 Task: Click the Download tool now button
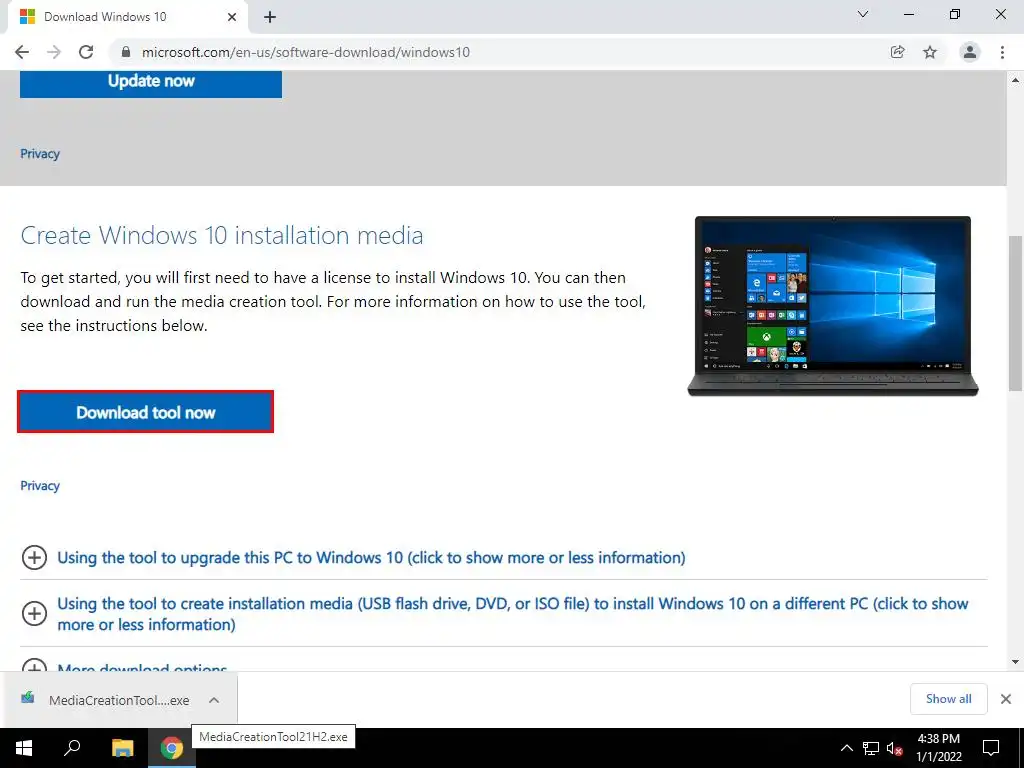coord(145,412)
